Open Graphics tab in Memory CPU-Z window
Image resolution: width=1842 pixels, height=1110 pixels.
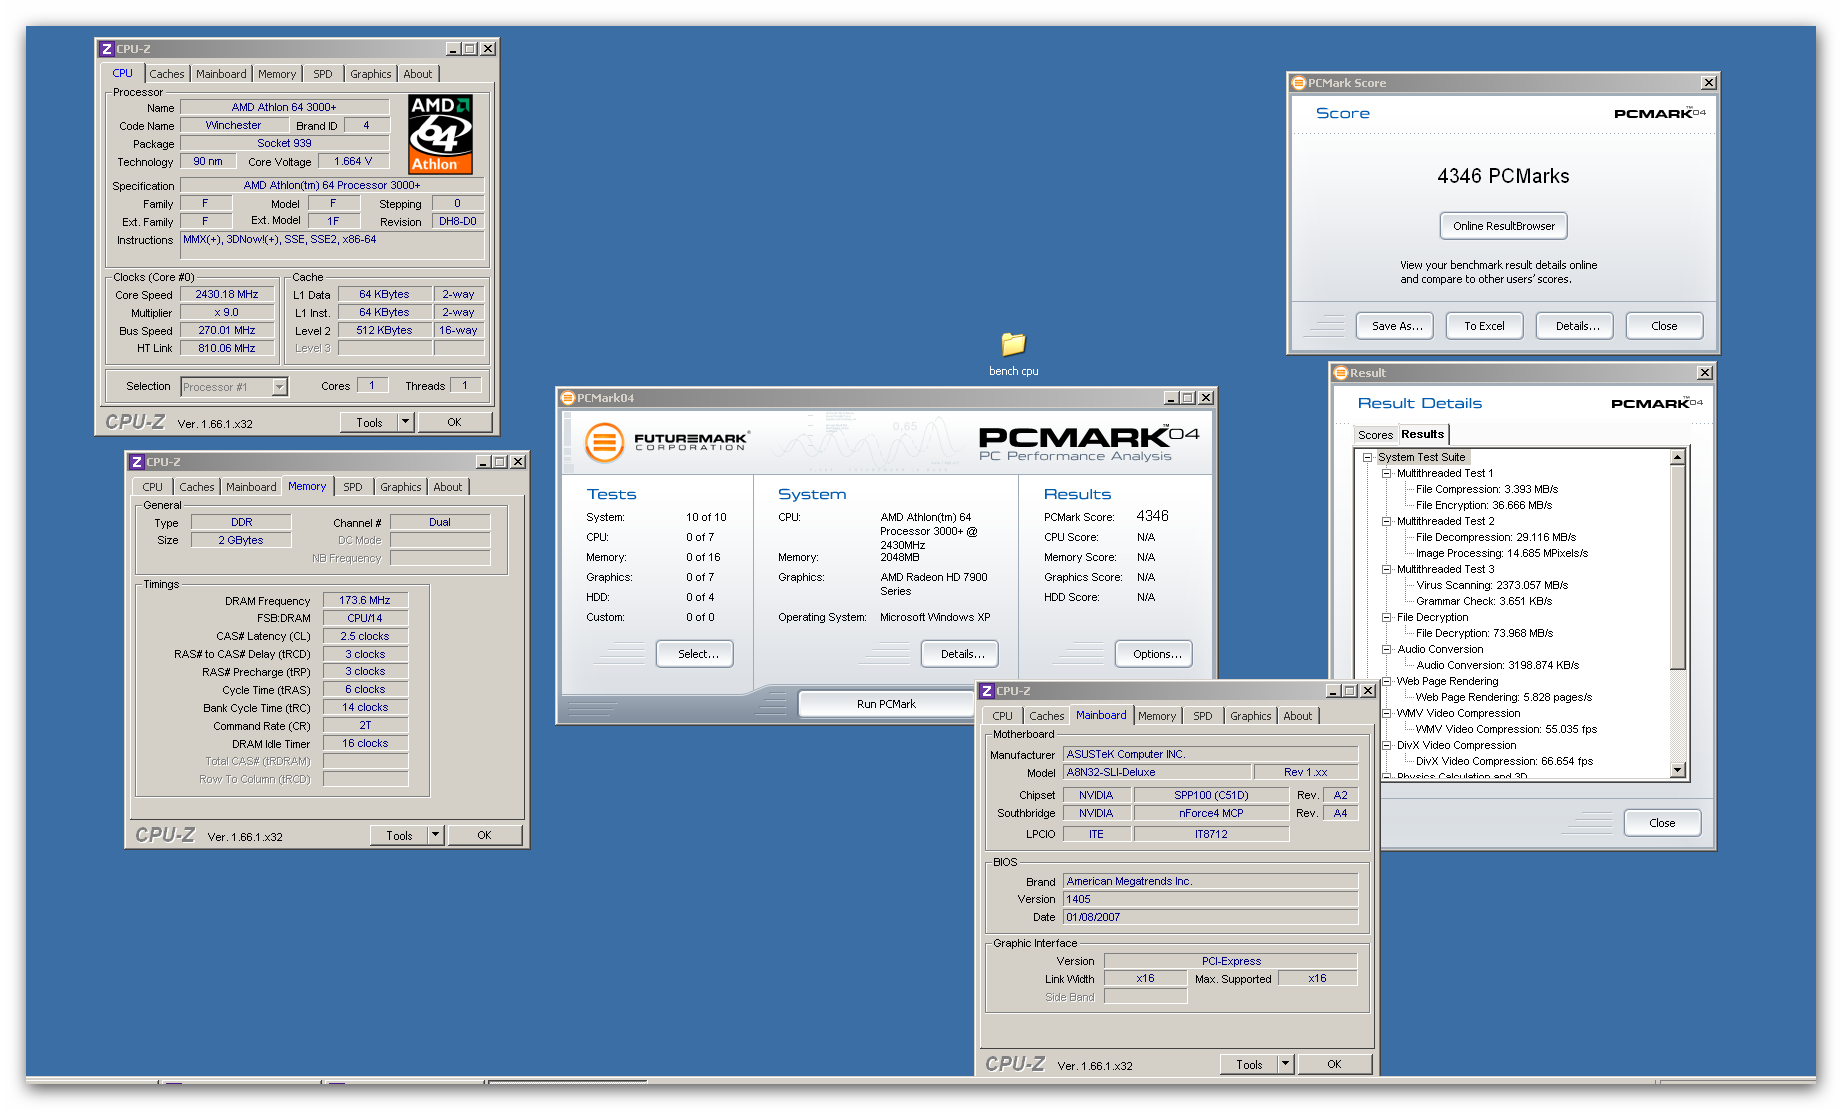coord(400,487)
